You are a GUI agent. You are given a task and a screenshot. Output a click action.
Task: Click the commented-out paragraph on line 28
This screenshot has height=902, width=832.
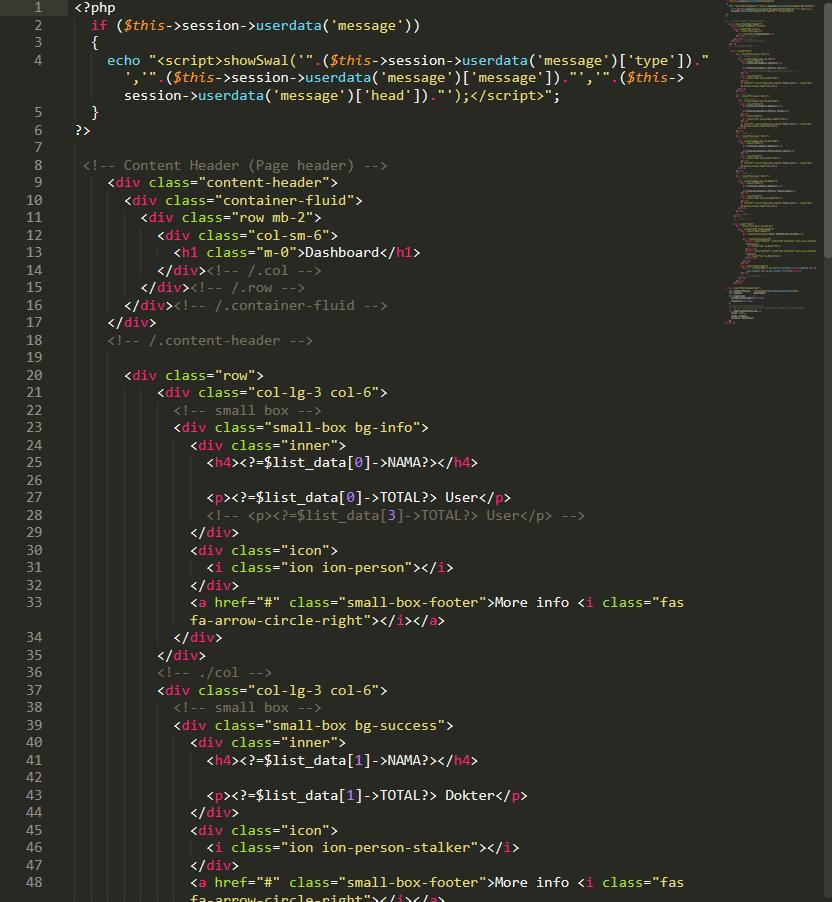pos(395,515)
